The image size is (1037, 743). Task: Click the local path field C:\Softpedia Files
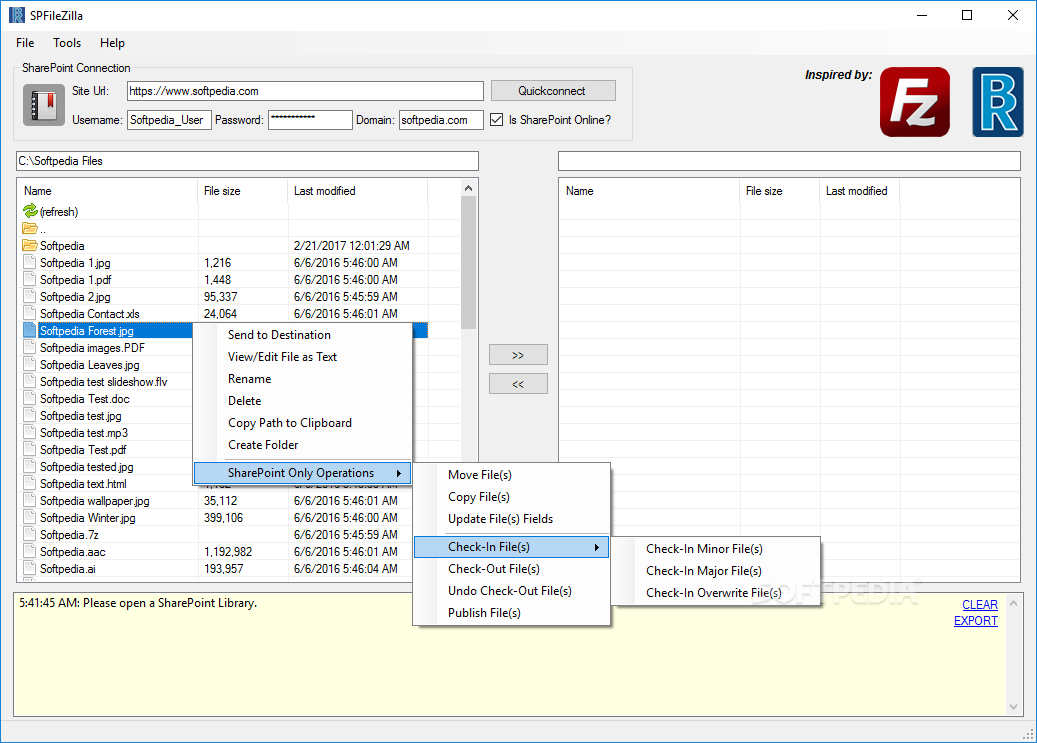pos(247,161)
